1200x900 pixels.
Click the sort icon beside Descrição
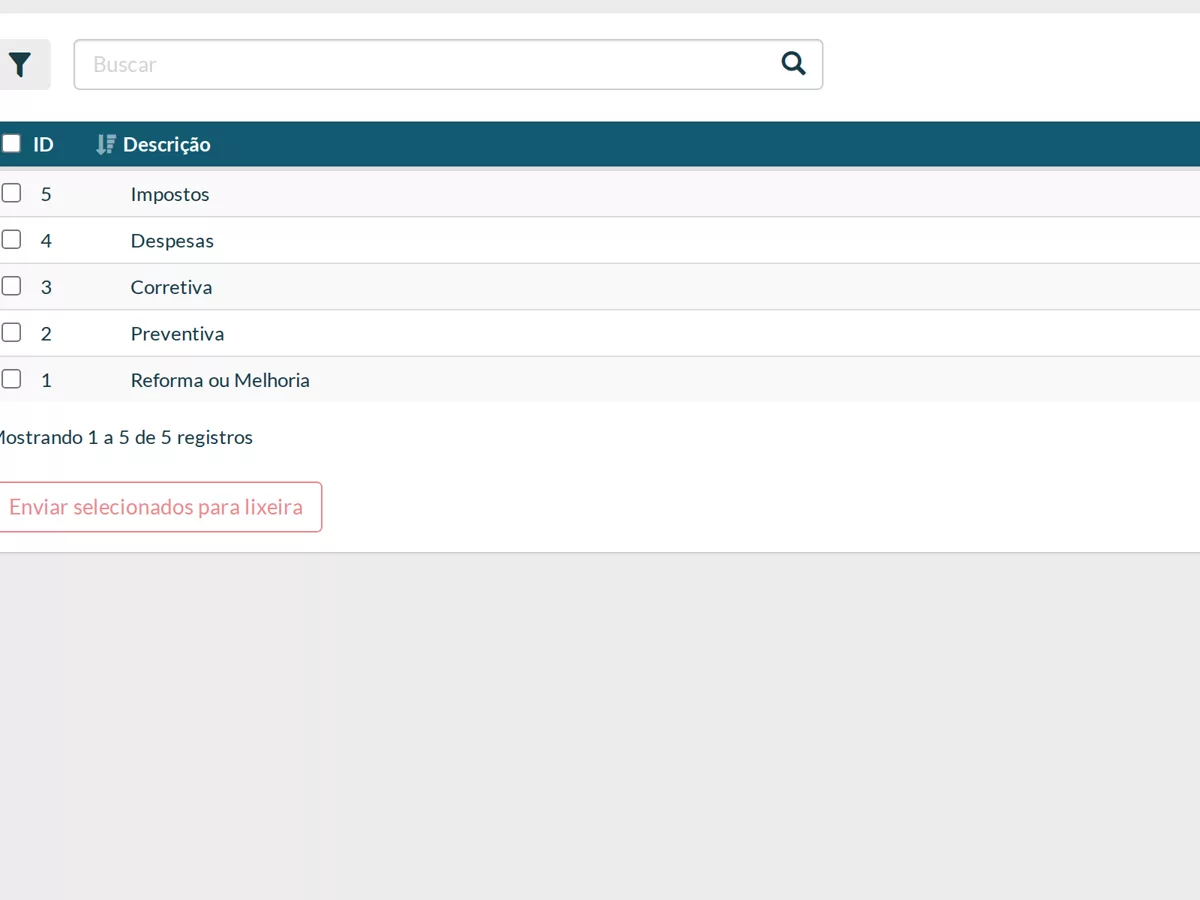click(105, 144)
